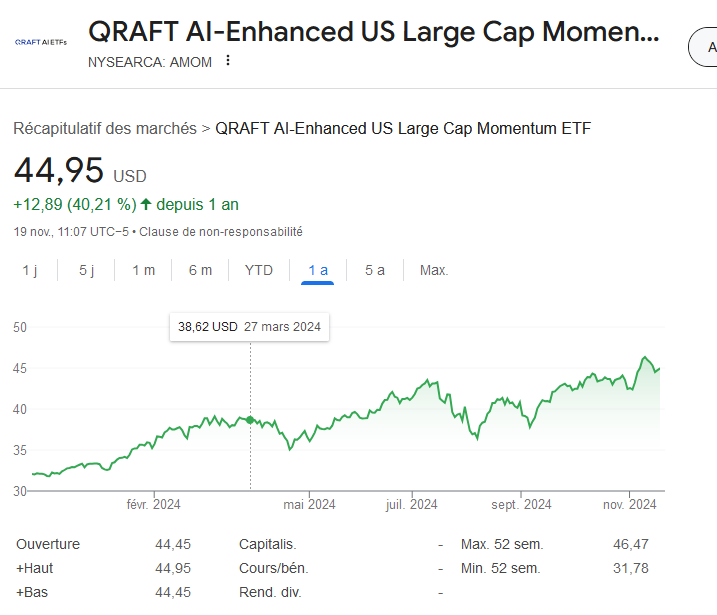Show the 5 a chart range
Viewport: 717px width, 615px height.
click(375, 270)
